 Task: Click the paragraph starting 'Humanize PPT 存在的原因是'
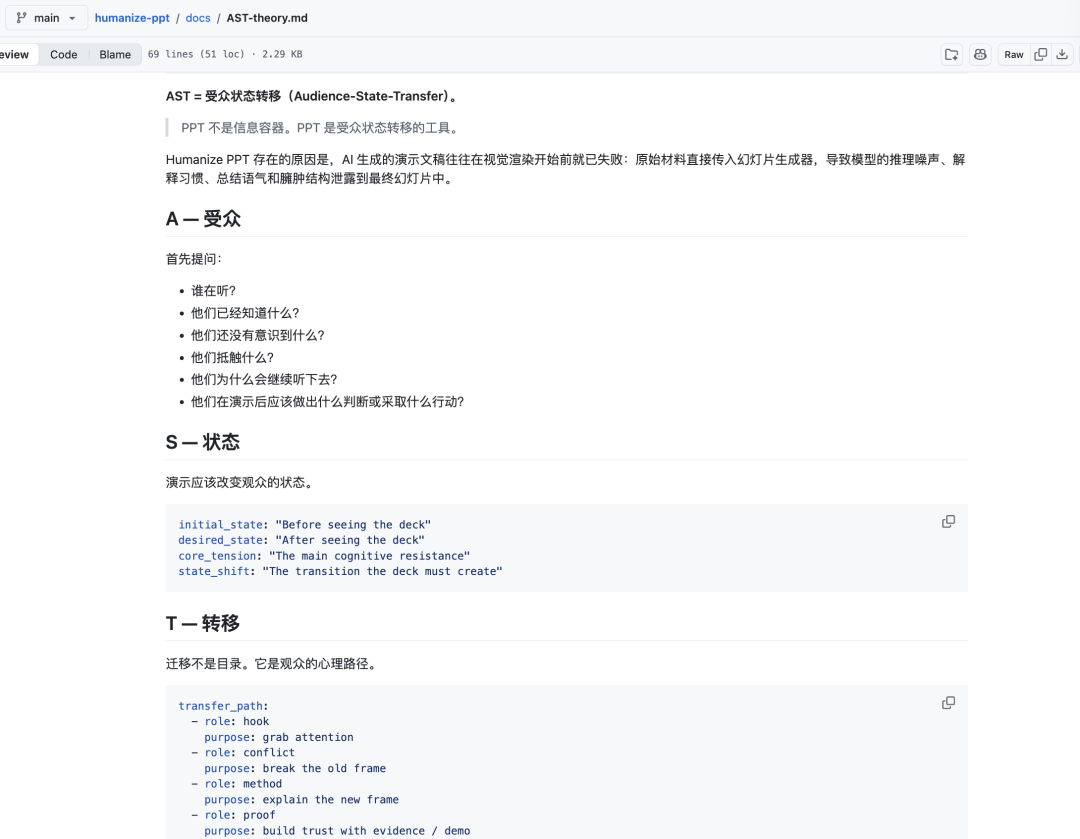[565, 169]
